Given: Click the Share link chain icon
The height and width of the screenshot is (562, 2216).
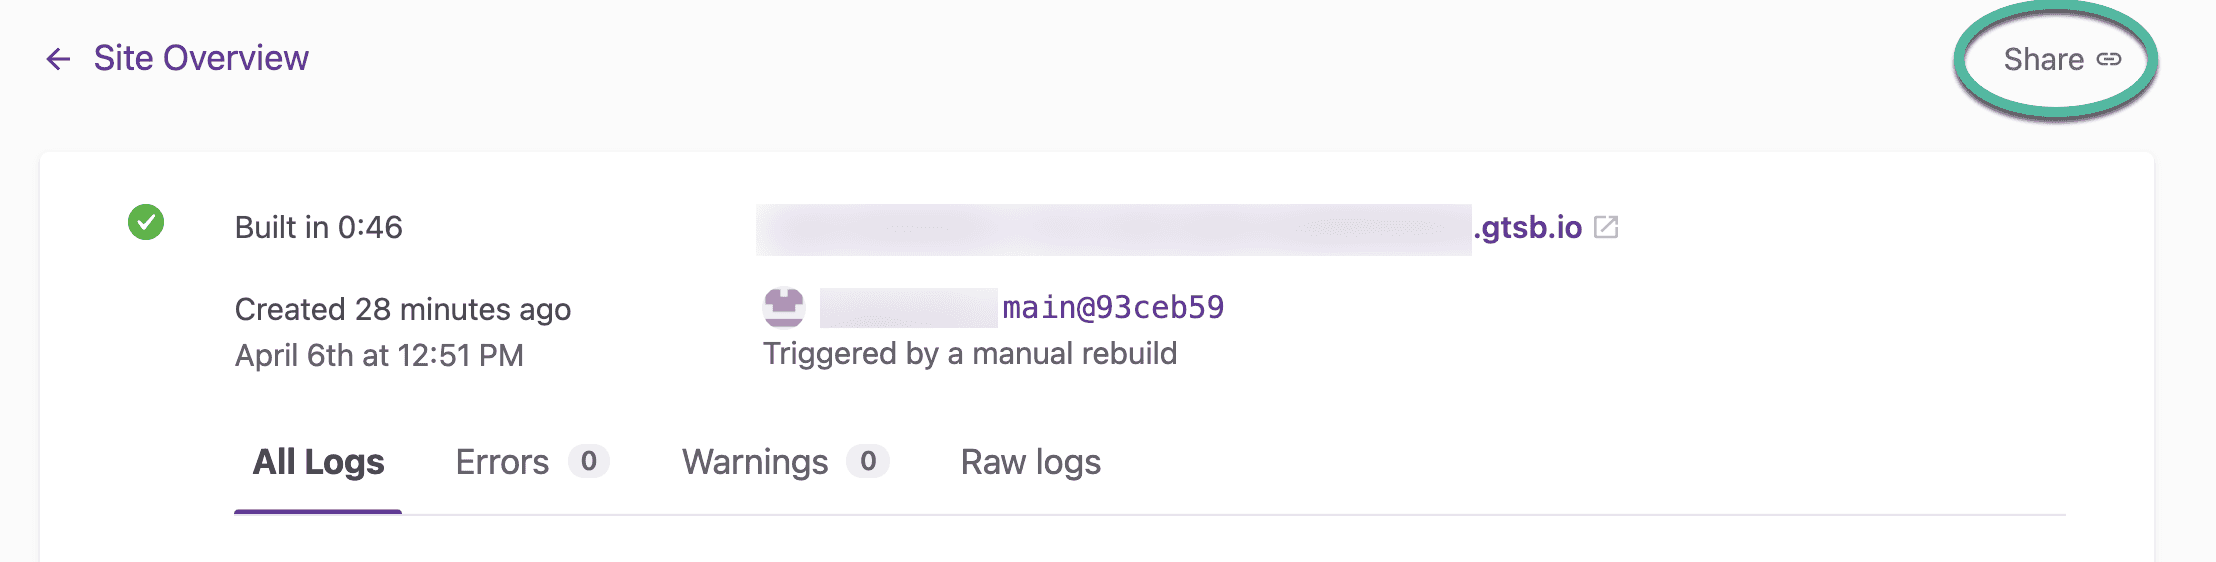Looking at the screenshot, I should click(2109, 60).
